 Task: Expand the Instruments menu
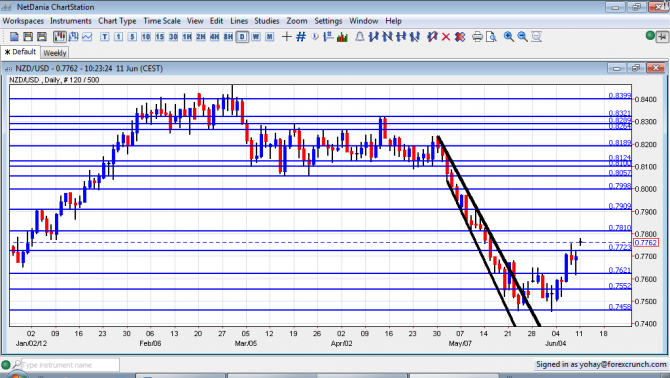tap(71, 21)
